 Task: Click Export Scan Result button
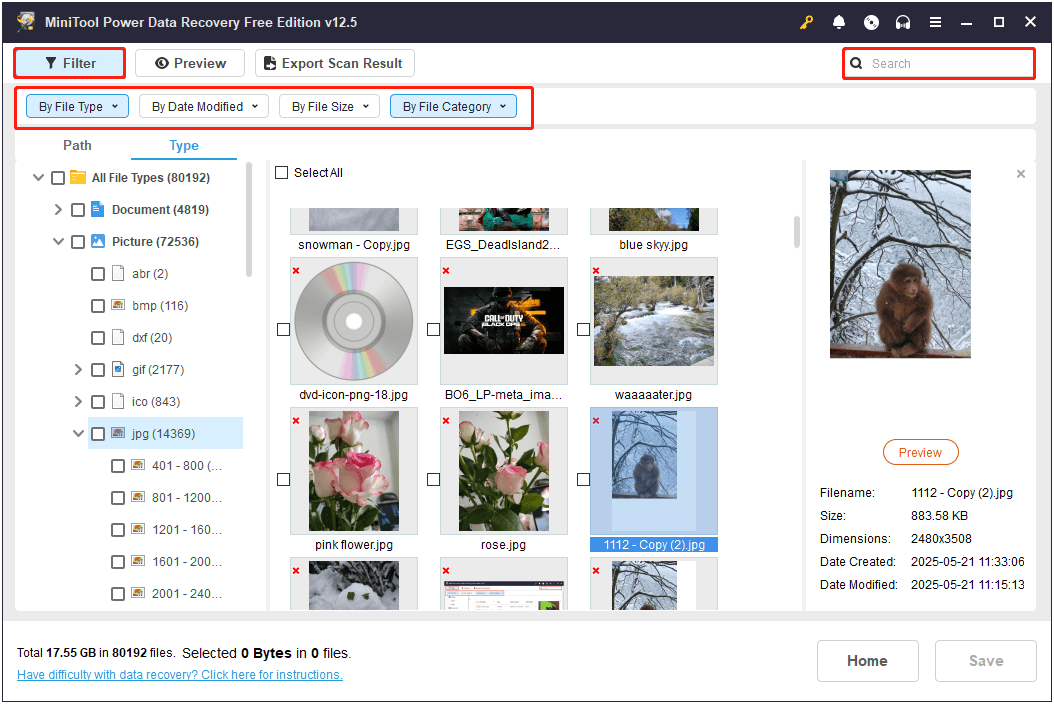[x=335, y=63]
